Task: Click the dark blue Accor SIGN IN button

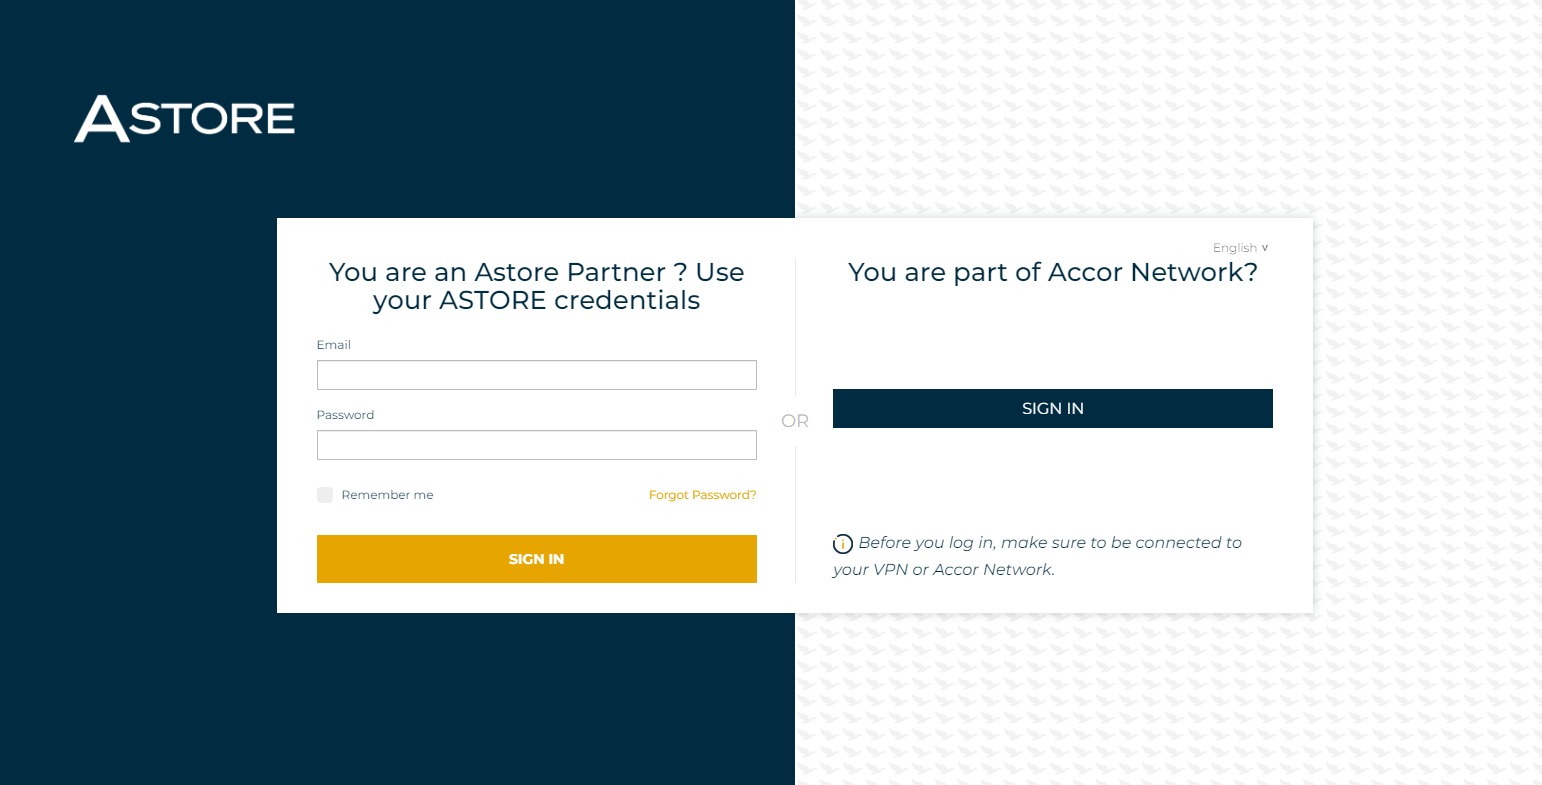Action: click(1053, 408)
